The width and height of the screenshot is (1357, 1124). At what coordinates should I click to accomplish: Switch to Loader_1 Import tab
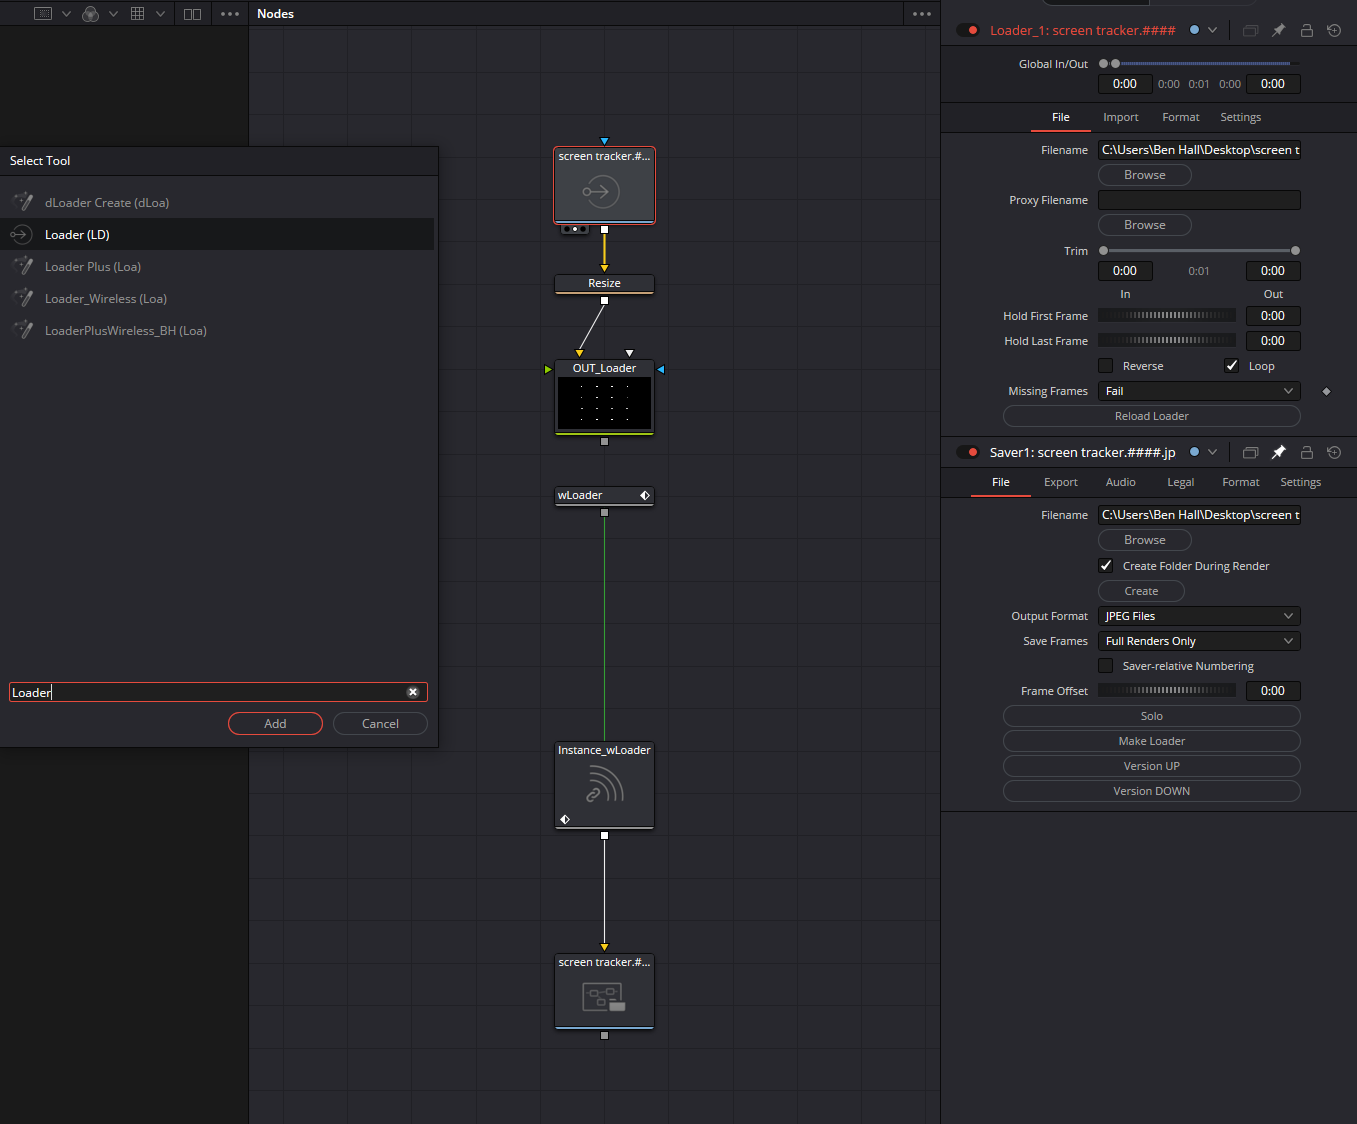1121,118
